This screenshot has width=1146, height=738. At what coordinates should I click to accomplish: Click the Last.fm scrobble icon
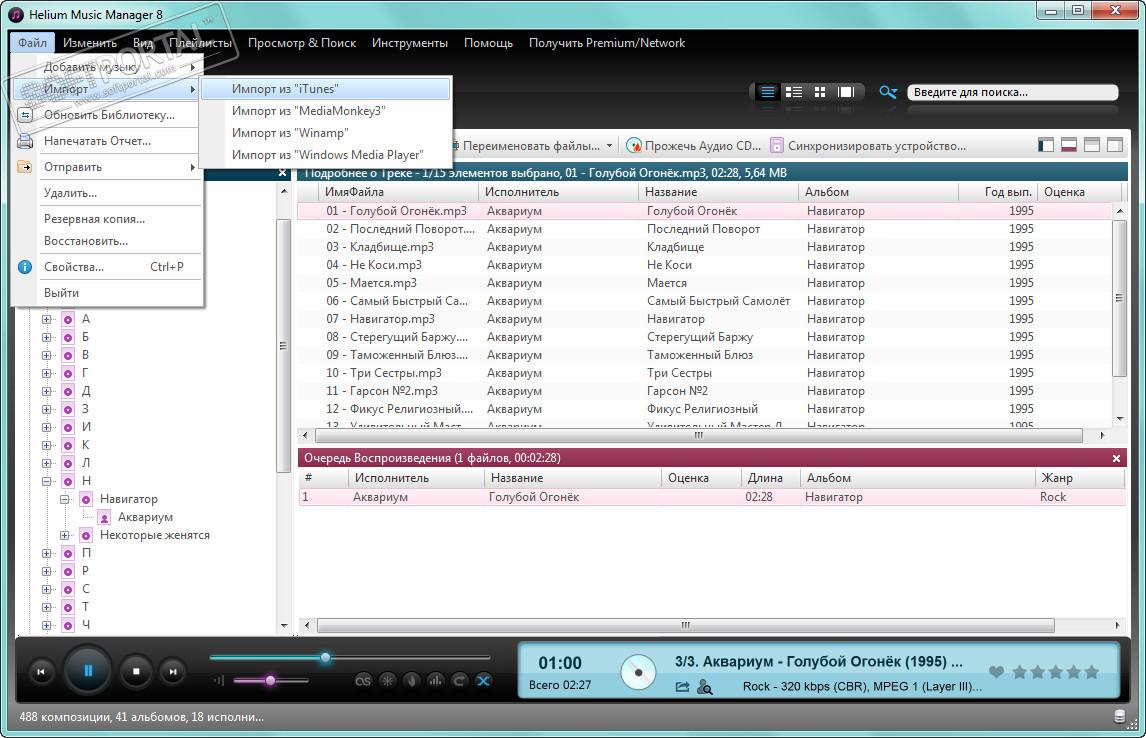coord(364,681)
